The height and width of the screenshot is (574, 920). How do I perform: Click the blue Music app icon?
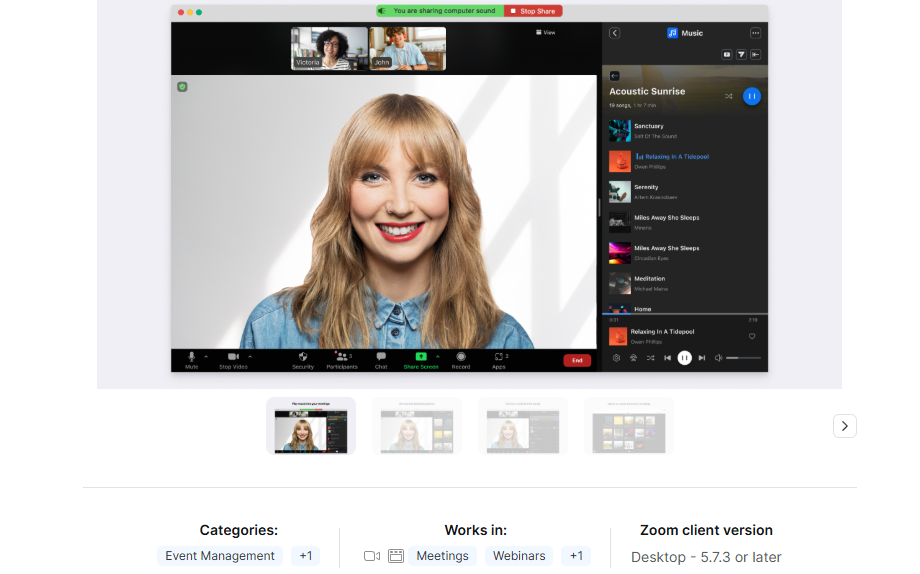point(672,33)
